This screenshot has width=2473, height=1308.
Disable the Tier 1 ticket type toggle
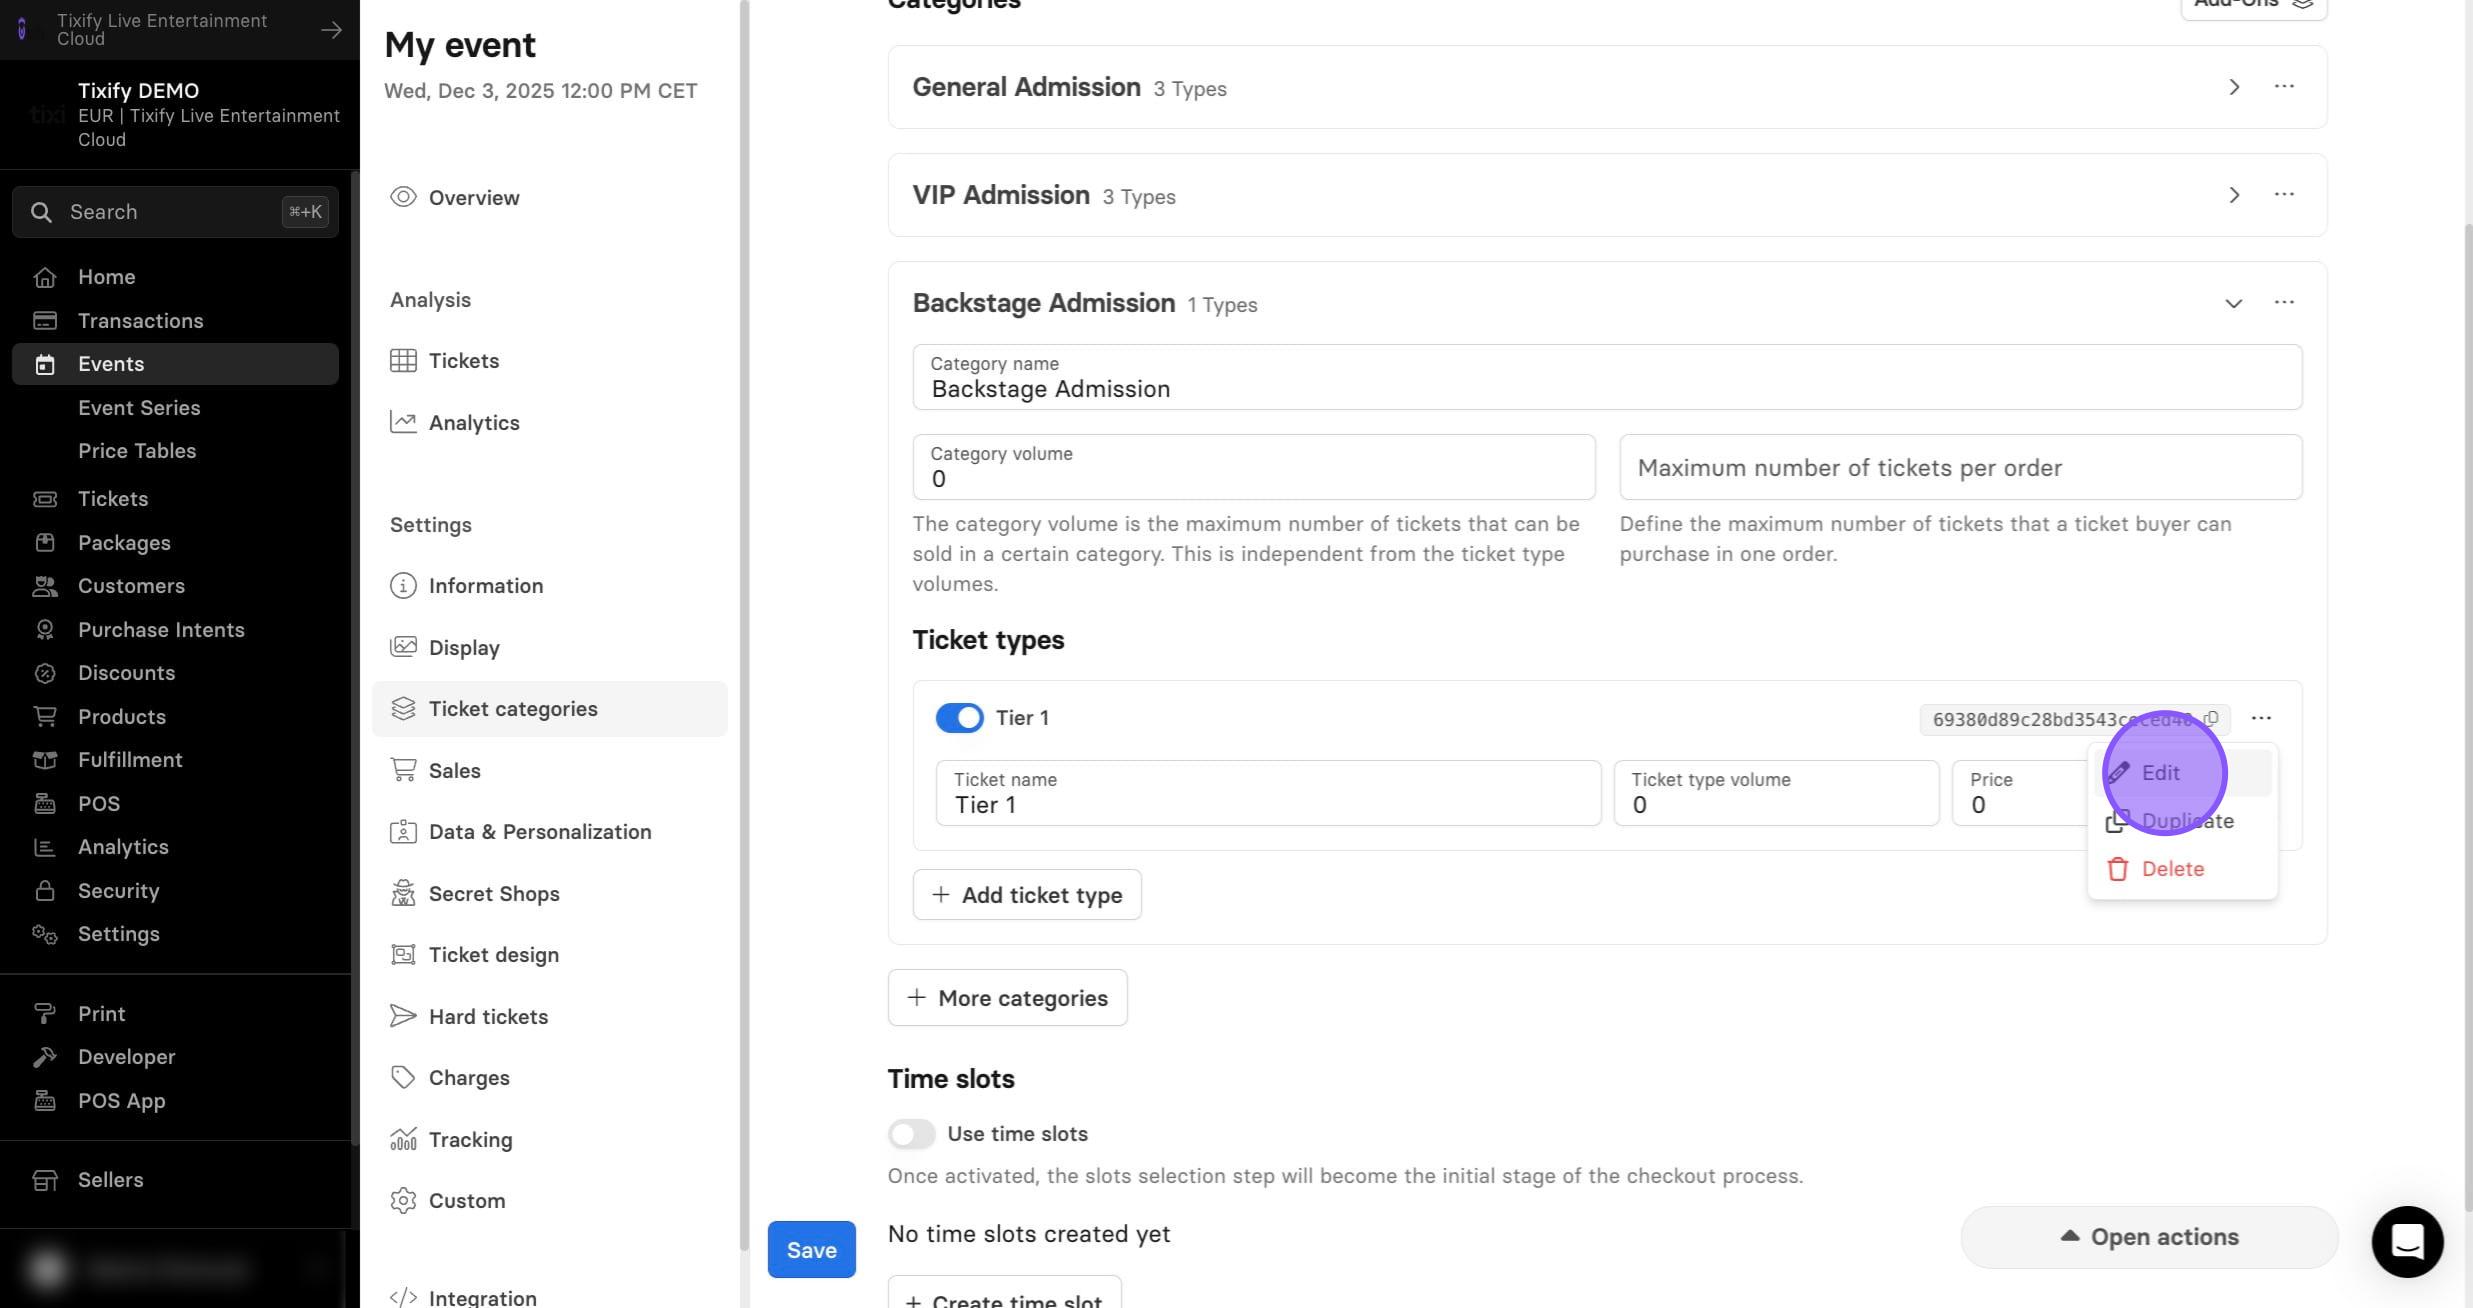pos(959,718)
